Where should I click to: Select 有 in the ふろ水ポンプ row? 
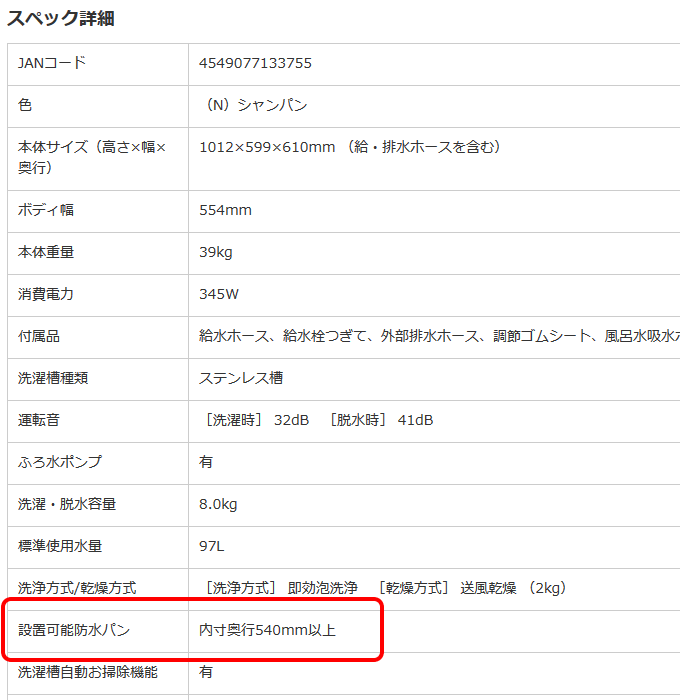click(206, 462)
